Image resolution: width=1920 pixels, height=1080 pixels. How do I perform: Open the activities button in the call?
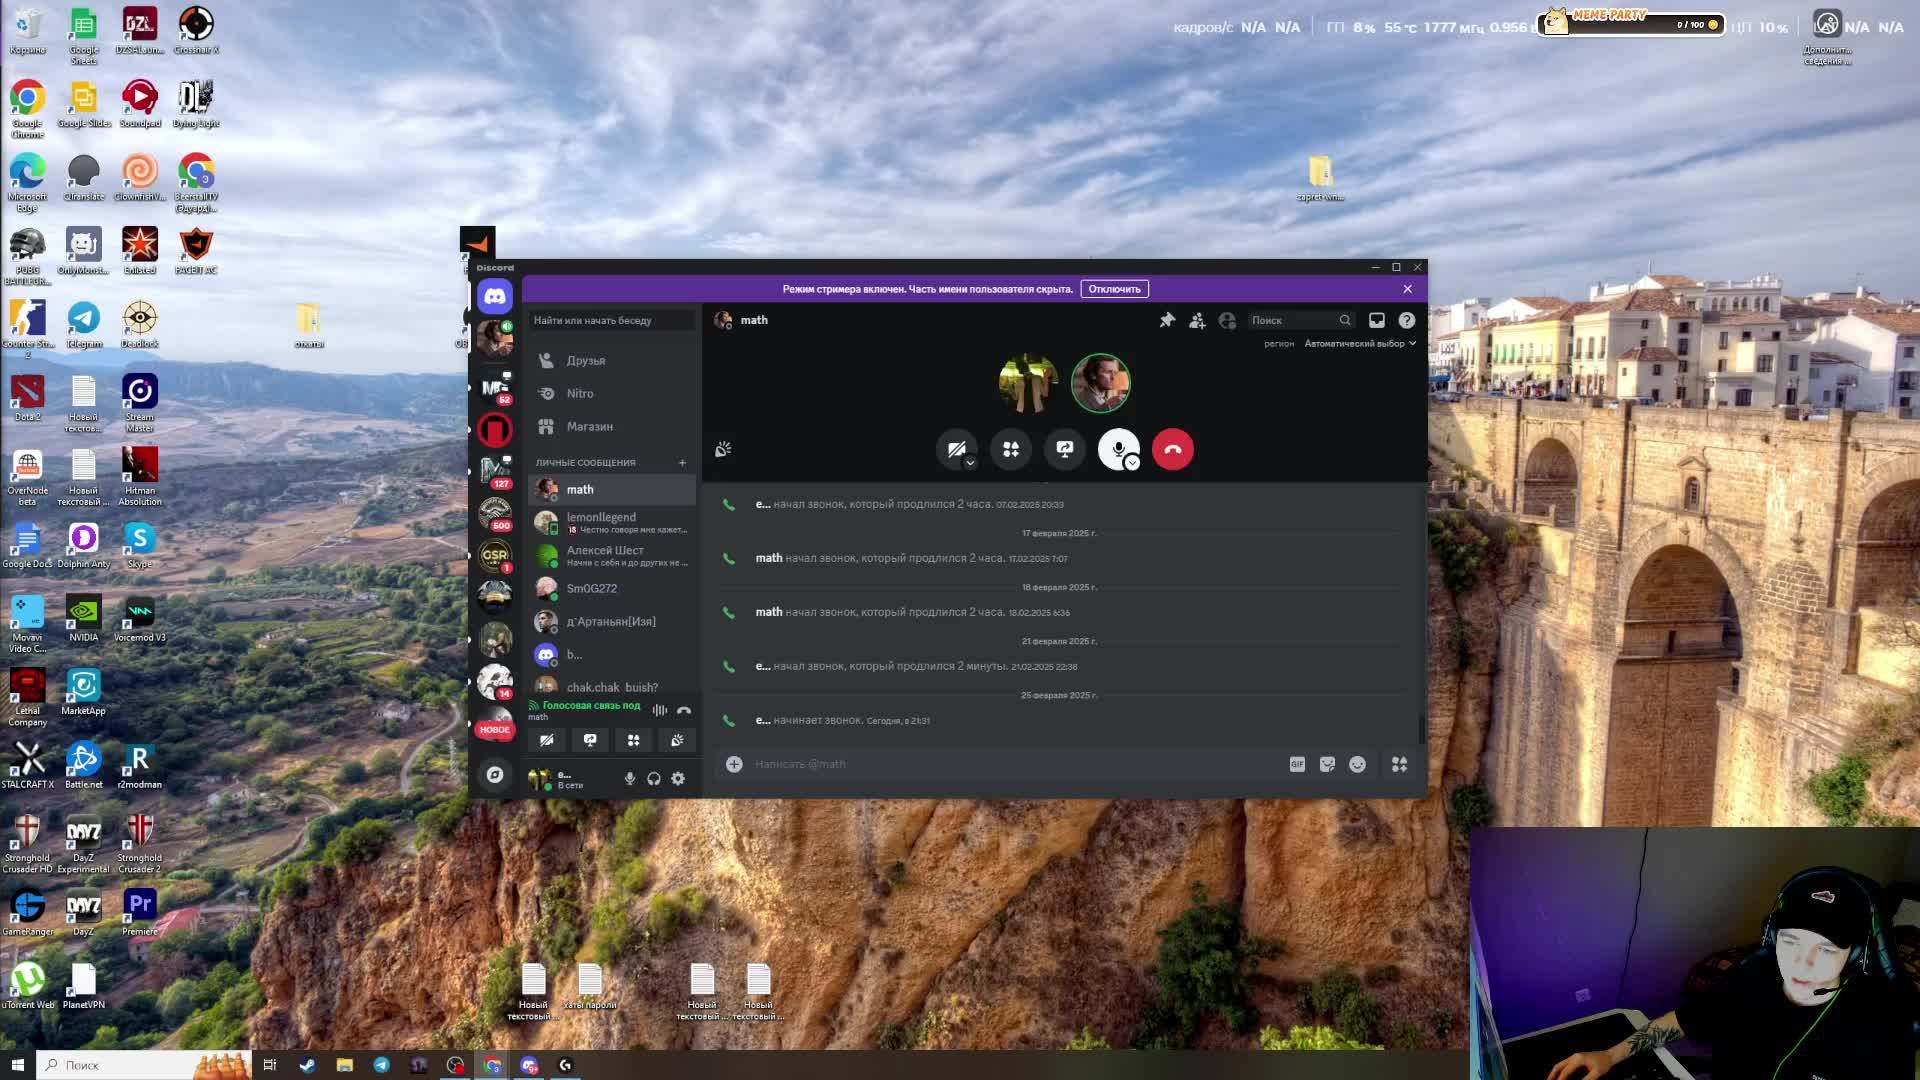[1011, 449]
